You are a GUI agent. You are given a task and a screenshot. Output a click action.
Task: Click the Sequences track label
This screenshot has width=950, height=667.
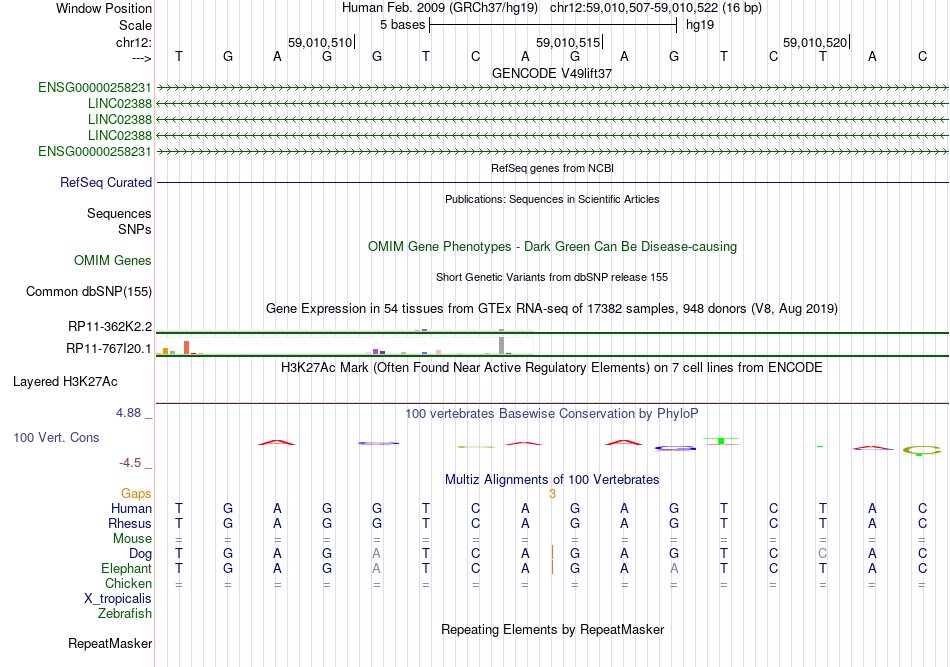(119, 213)
